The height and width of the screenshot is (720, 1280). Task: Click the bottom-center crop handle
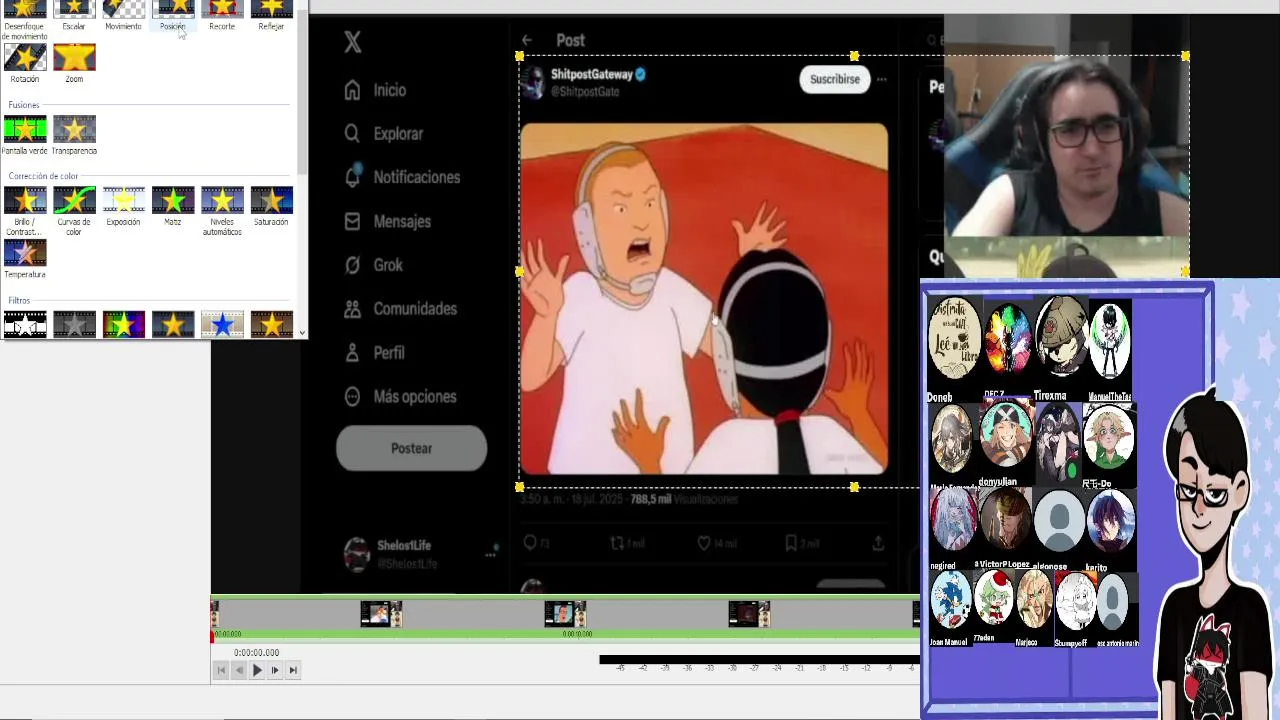[x=853, y=487]
